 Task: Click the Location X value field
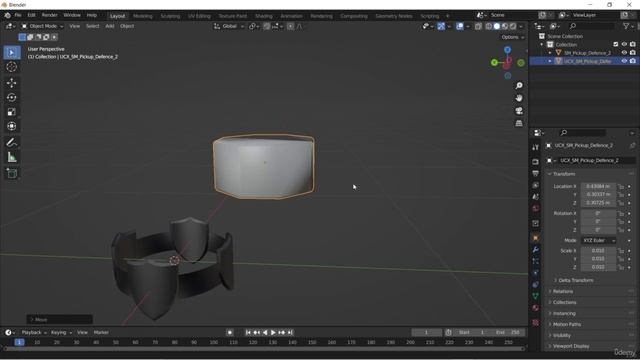tap(598, 187)
